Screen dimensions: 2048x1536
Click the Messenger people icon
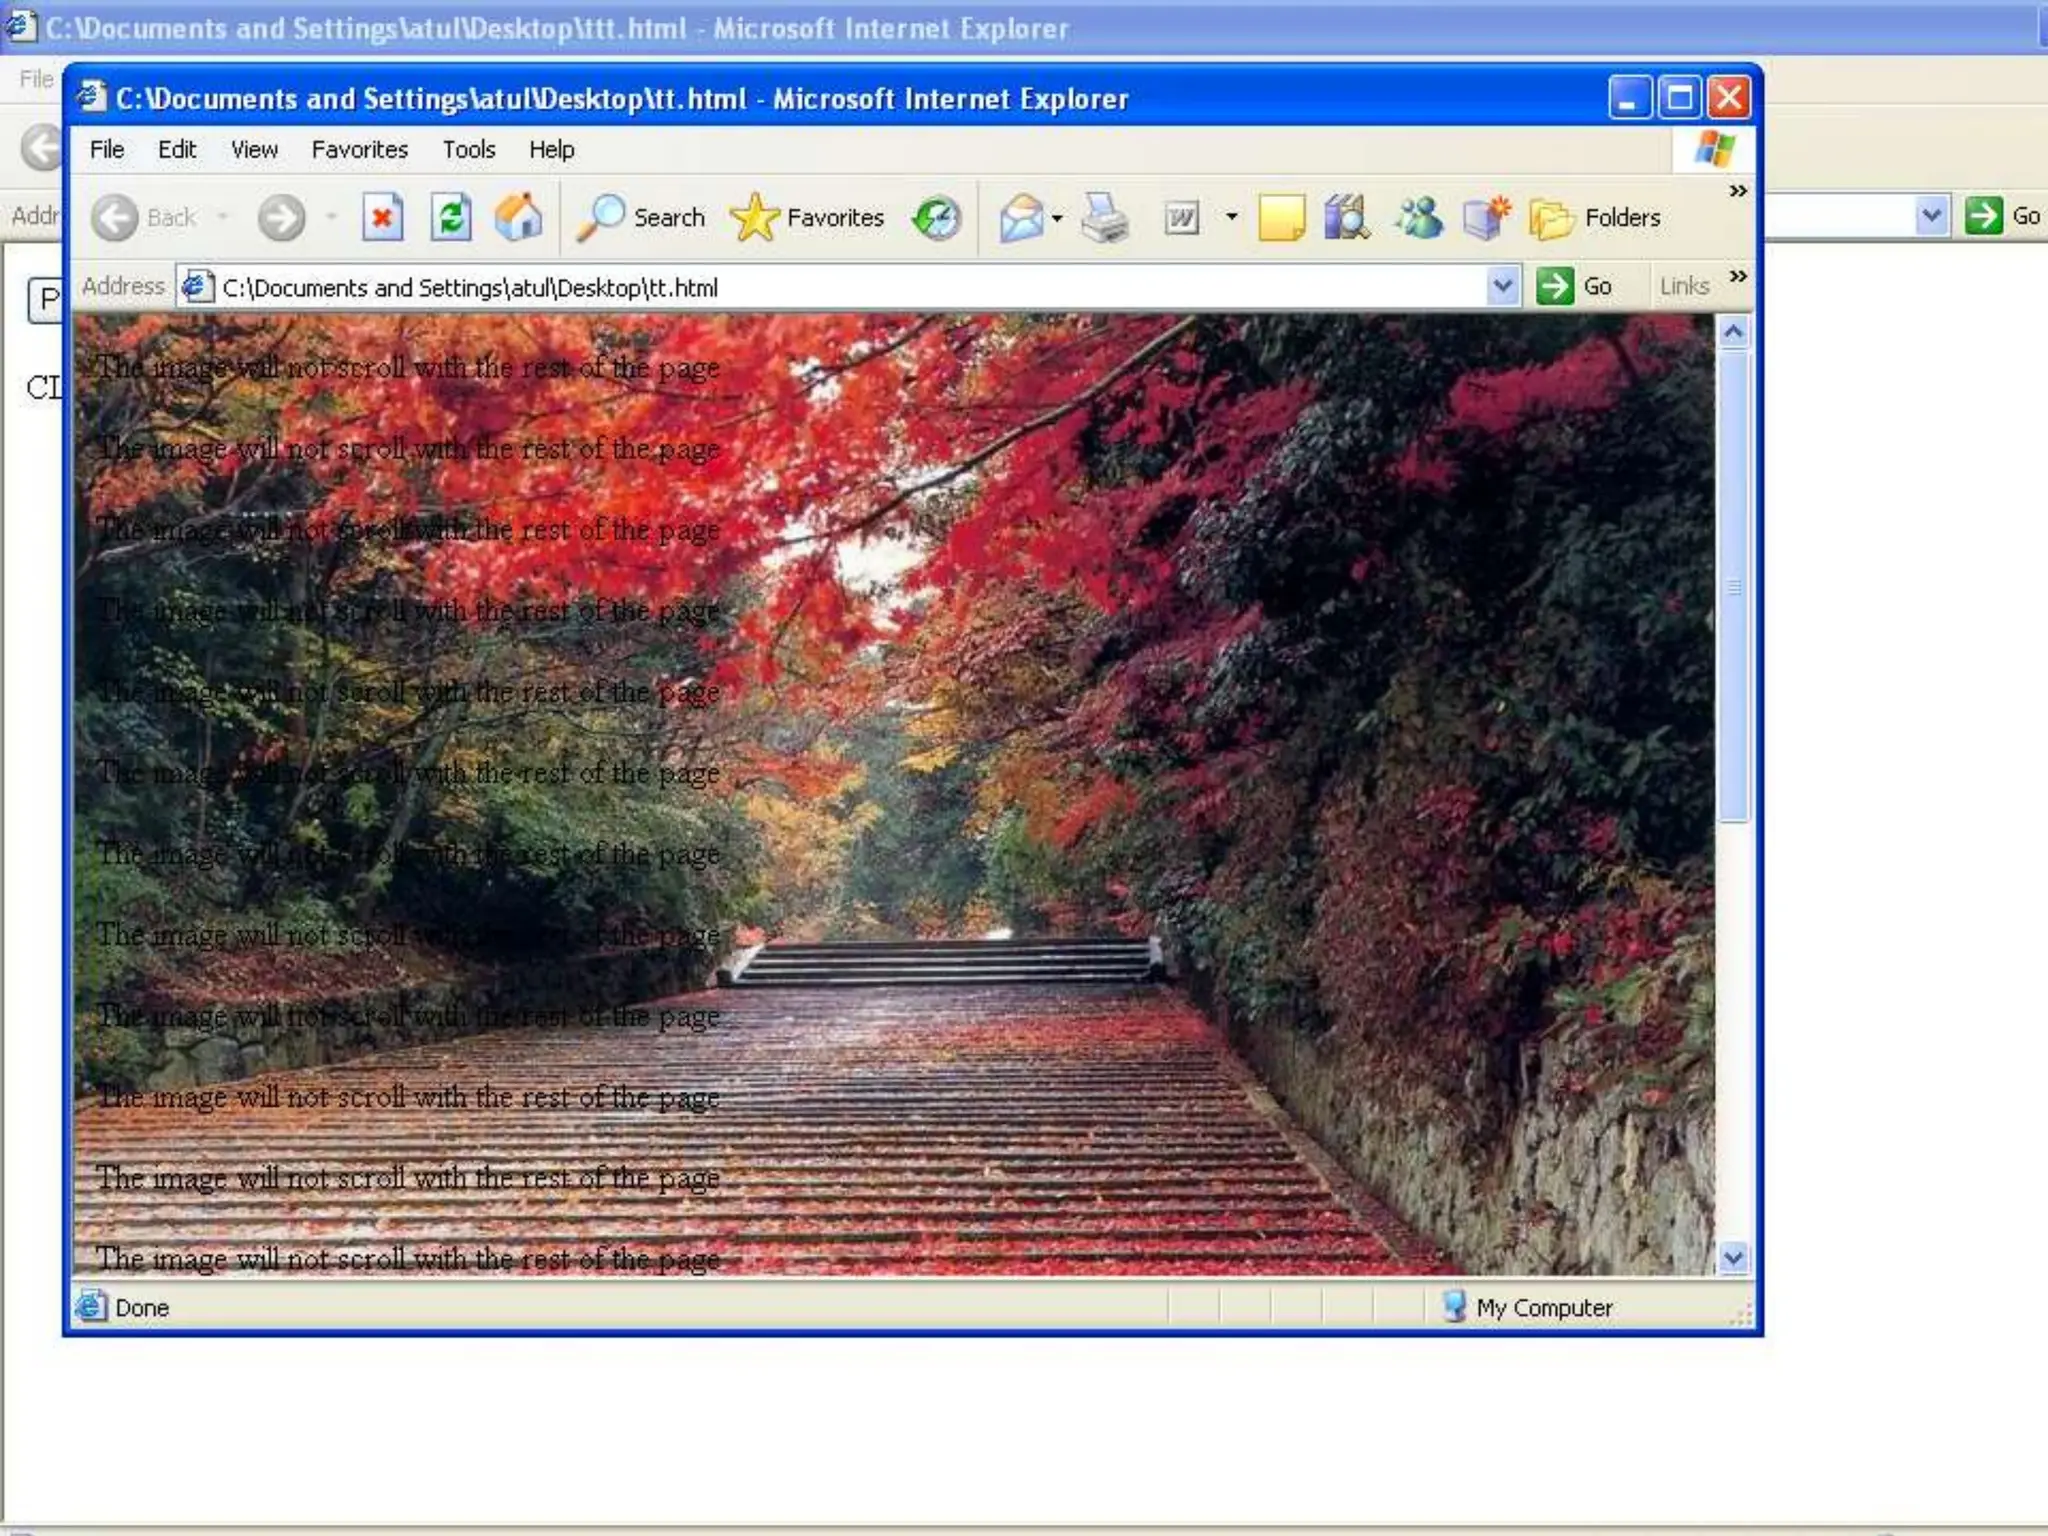click(1419, 217)
